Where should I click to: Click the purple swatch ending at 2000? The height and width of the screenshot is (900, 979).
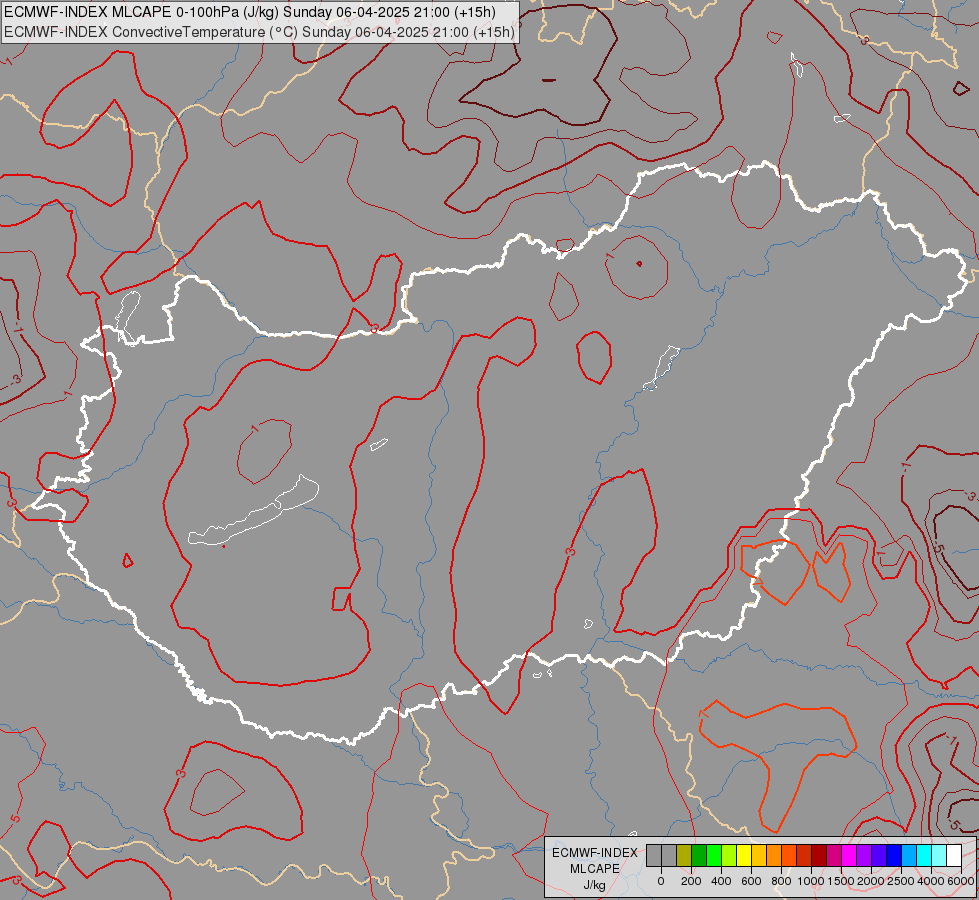pyautogui.click(x=864, y=855)
